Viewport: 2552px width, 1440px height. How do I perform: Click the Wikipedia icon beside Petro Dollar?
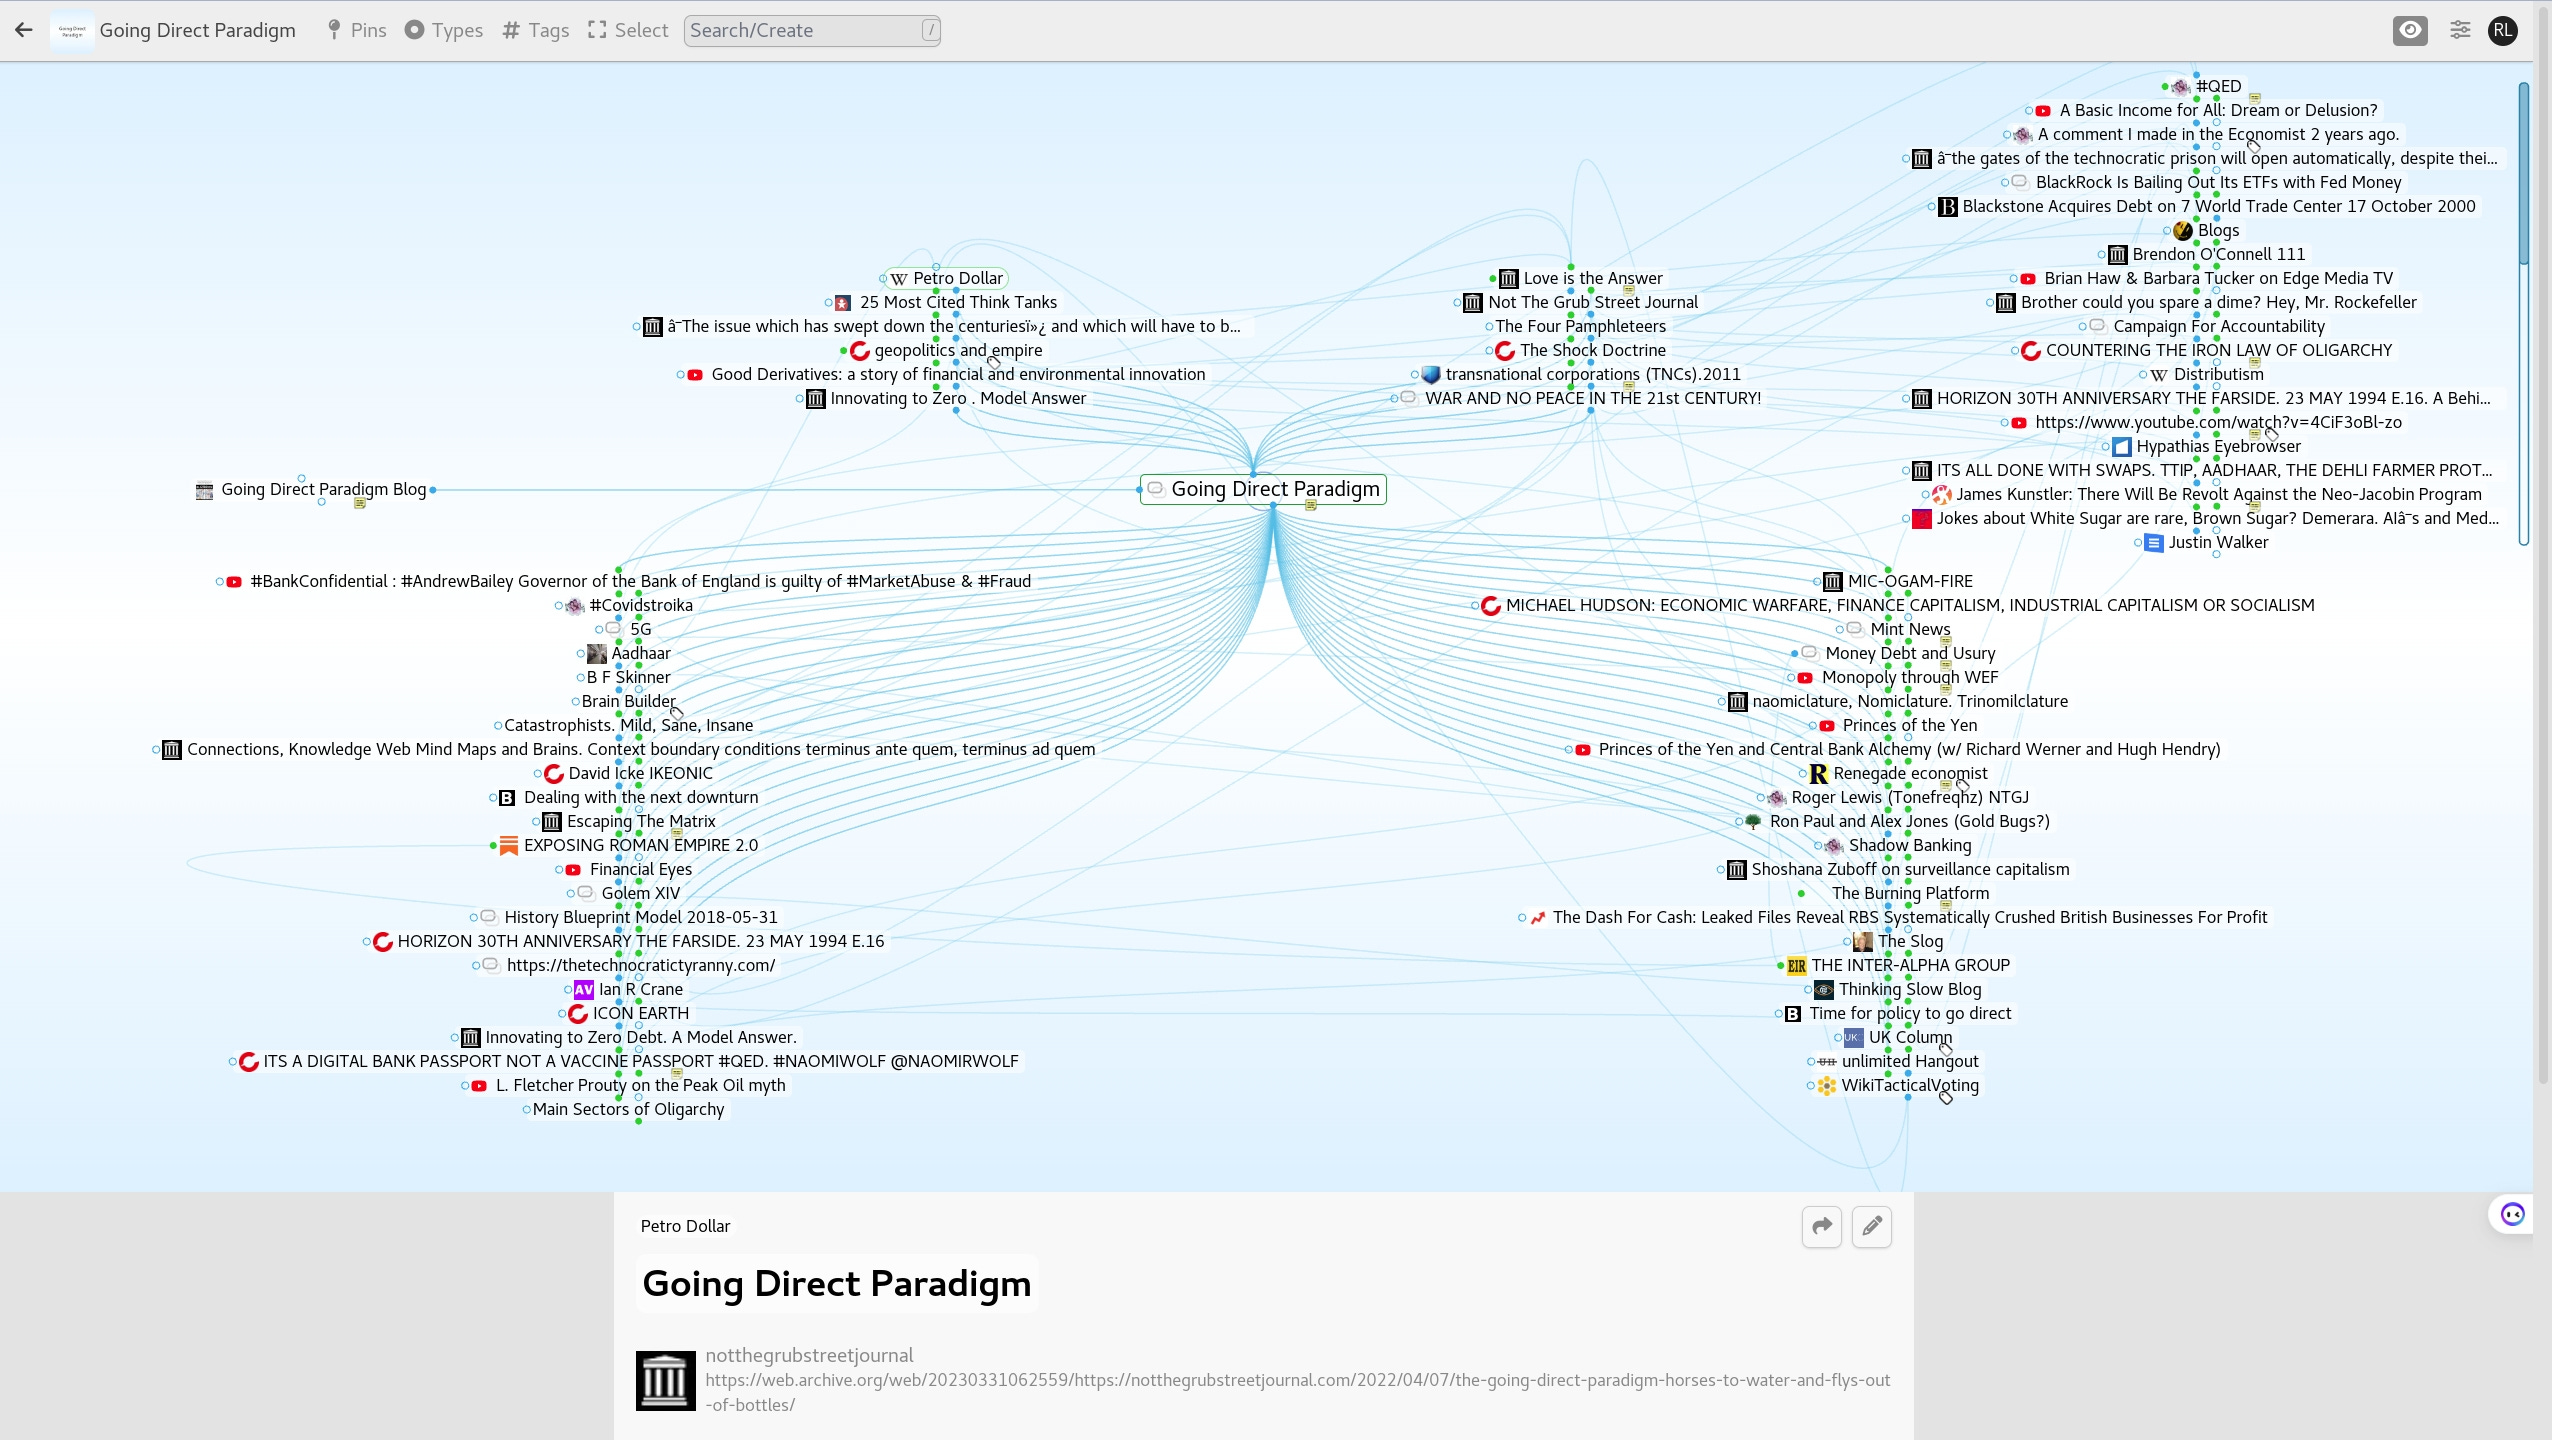click(898, 279)
